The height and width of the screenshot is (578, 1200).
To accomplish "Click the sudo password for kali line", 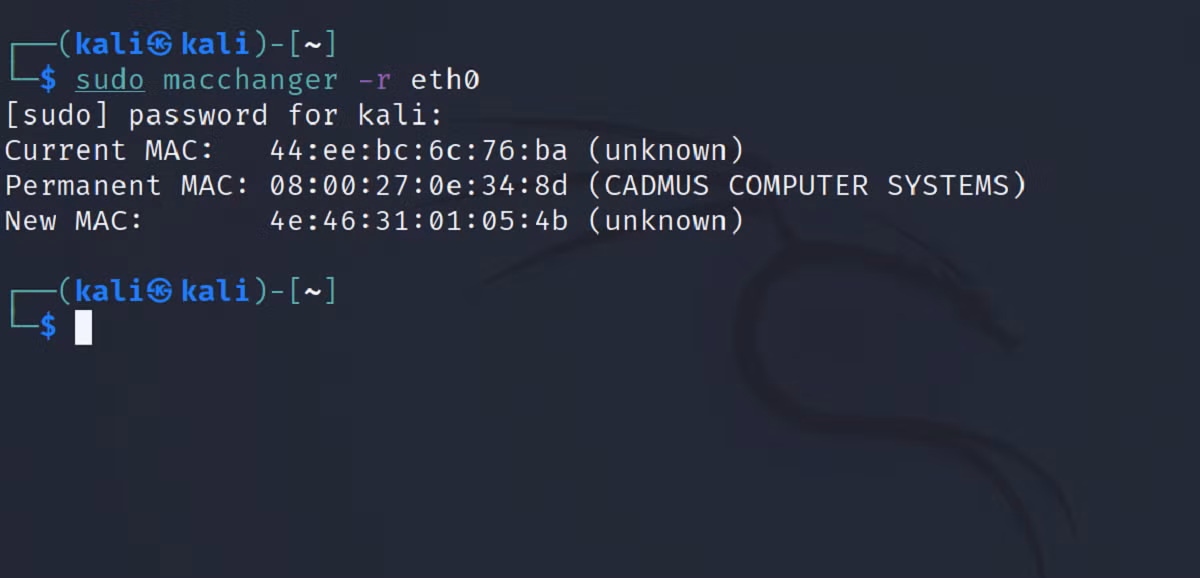I will click(224, 115).
